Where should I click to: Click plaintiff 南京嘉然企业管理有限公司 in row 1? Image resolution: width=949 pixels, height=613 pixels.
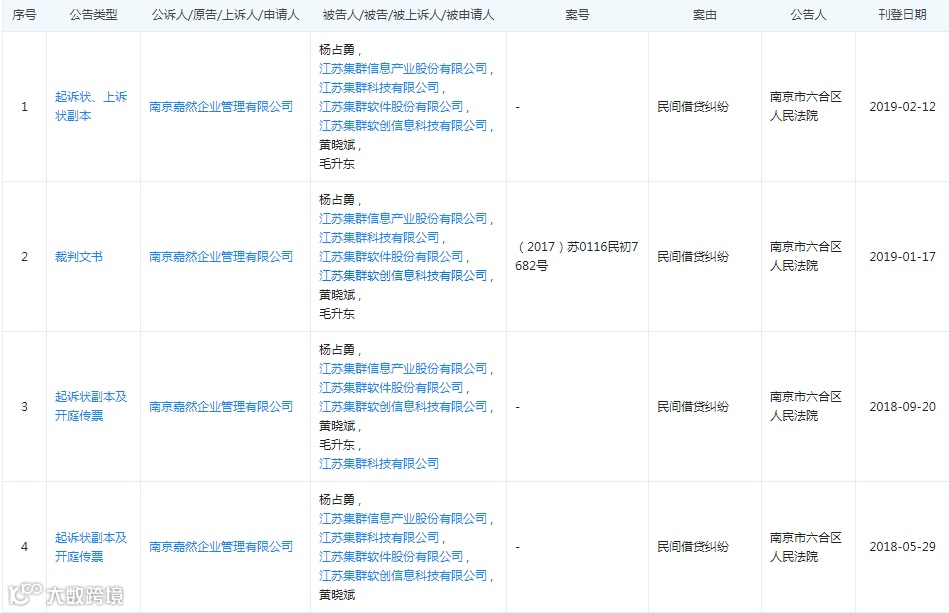click(x=221, y=107)
